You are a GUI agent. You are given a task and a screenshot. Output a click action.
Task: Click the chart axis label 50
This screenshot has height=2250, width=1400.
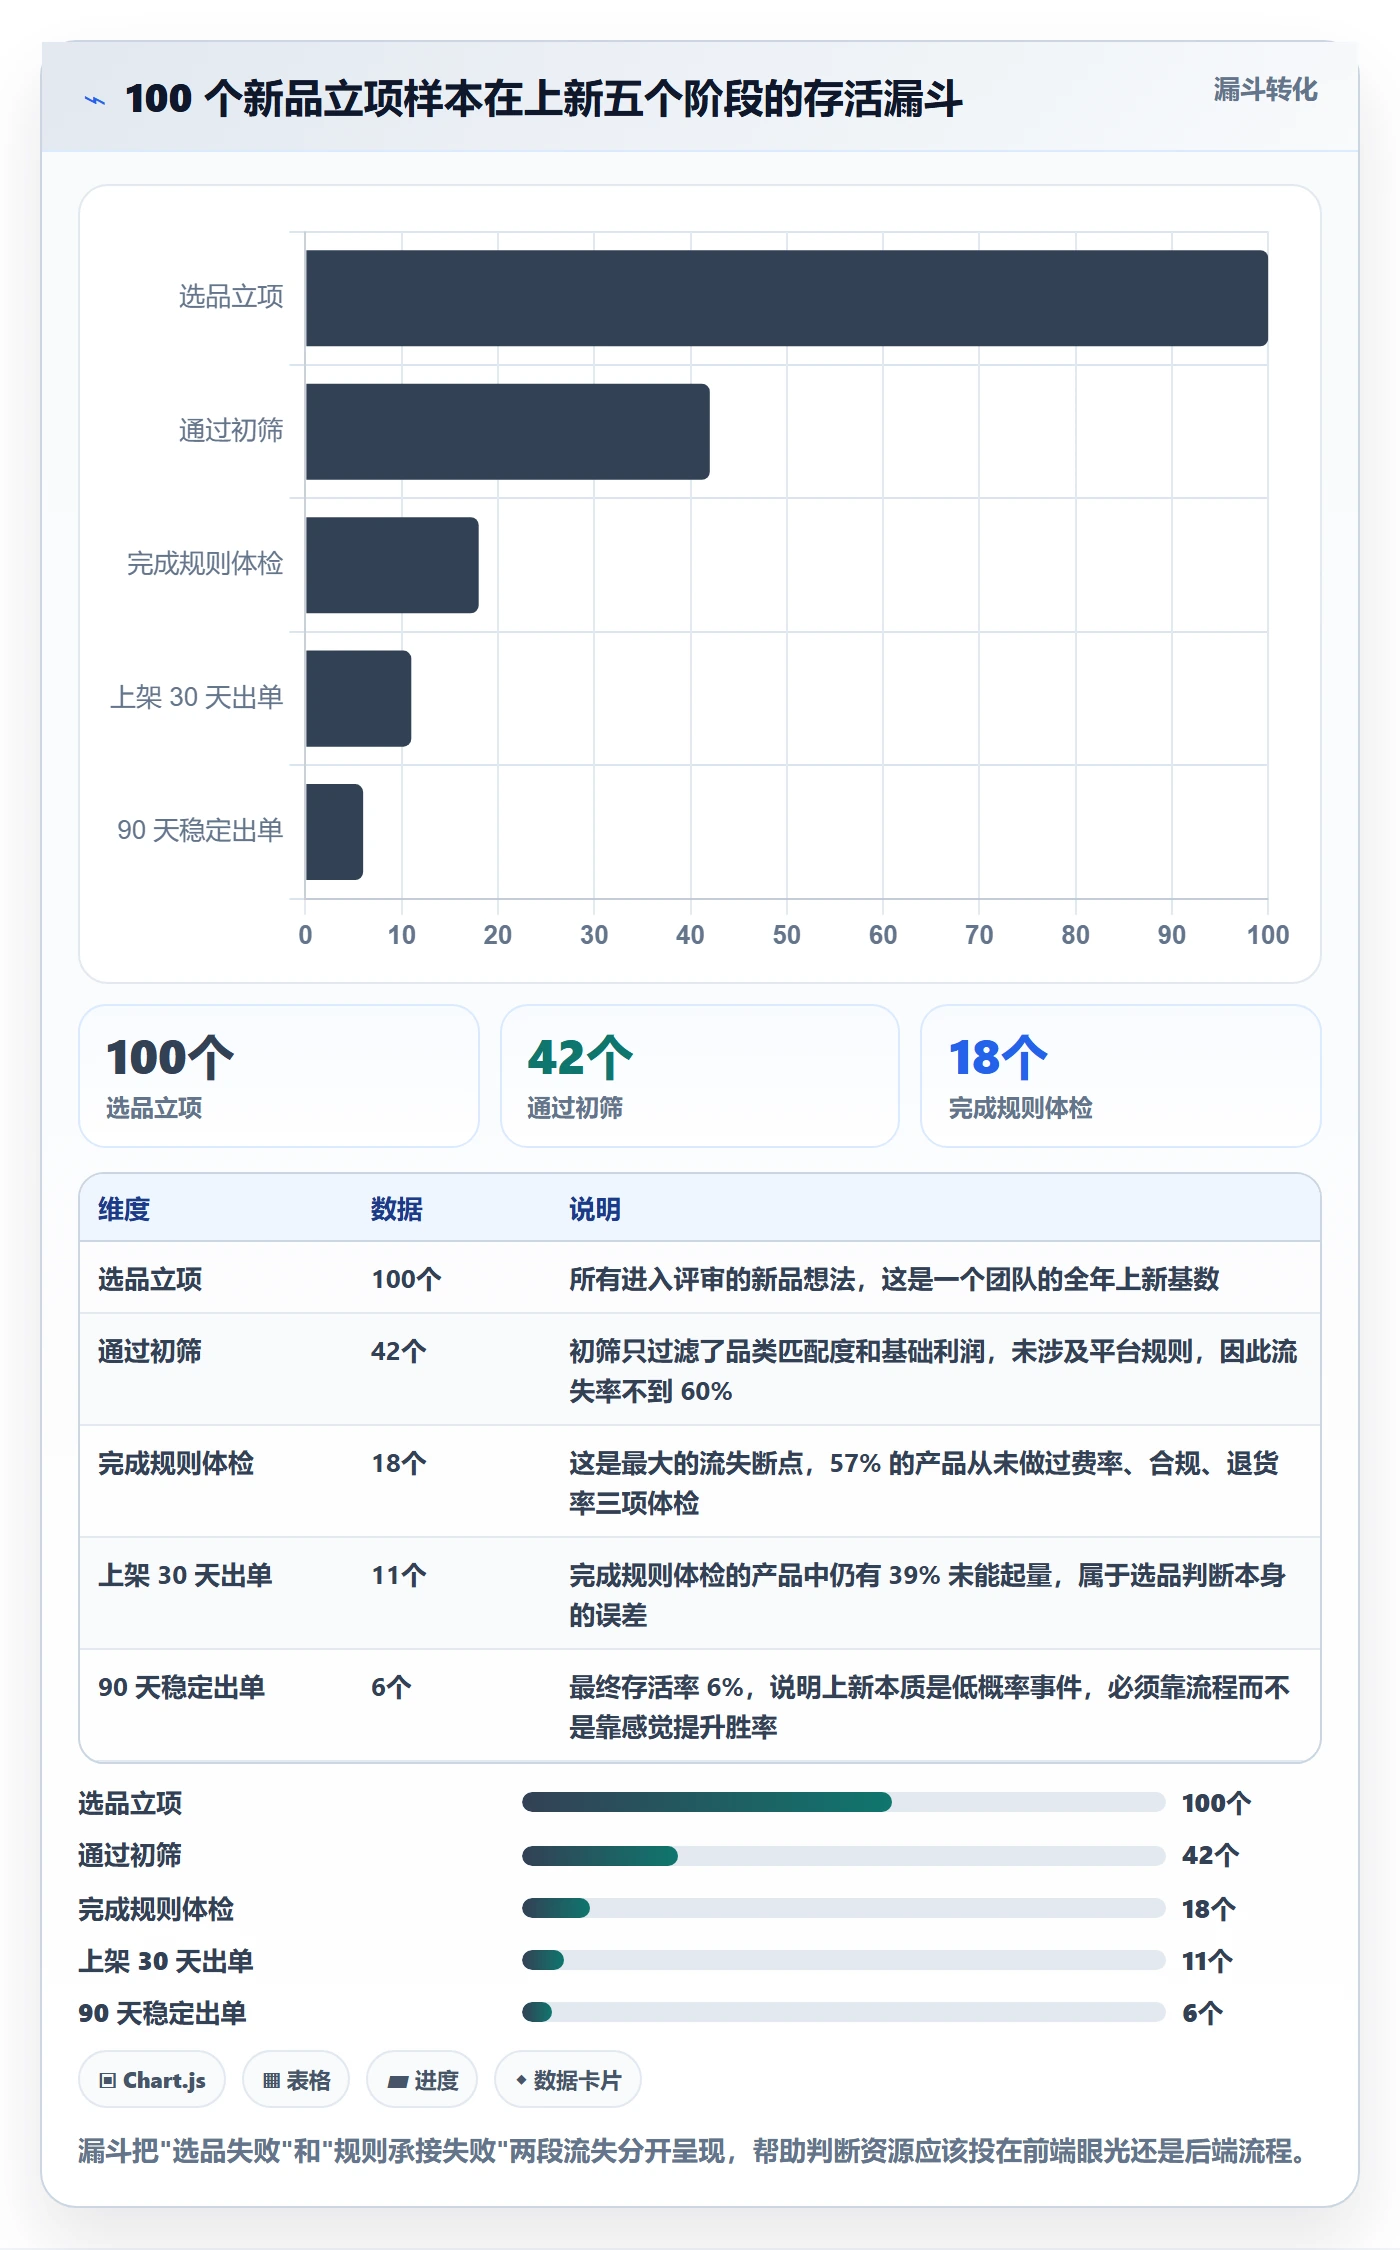[787, 935]
